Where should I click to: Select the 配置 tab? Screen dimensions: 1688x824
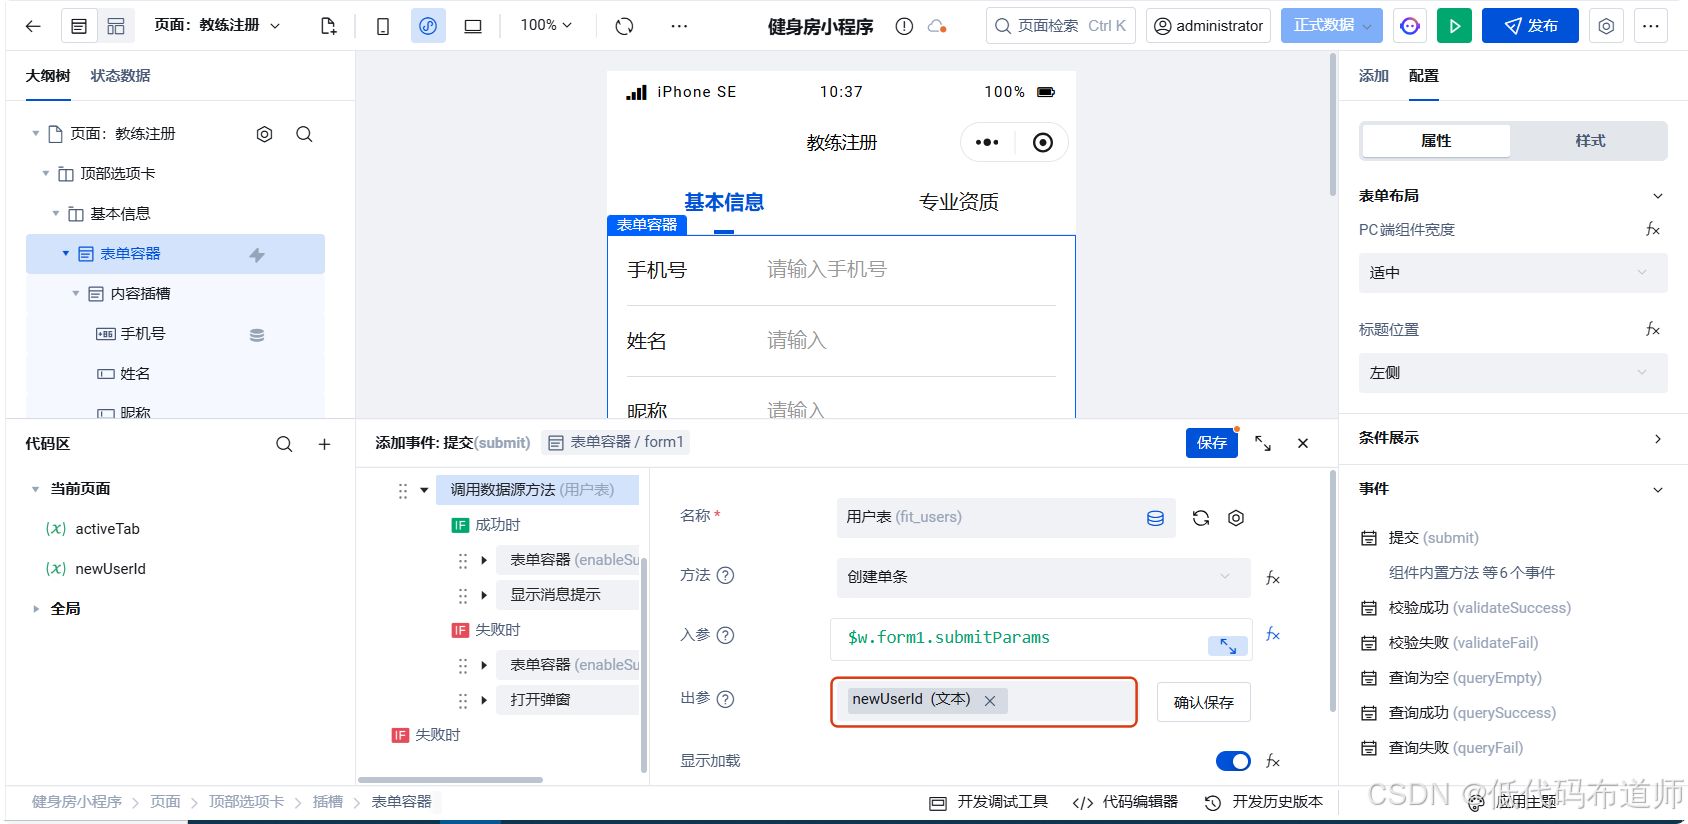click(x=1424, y=76)
